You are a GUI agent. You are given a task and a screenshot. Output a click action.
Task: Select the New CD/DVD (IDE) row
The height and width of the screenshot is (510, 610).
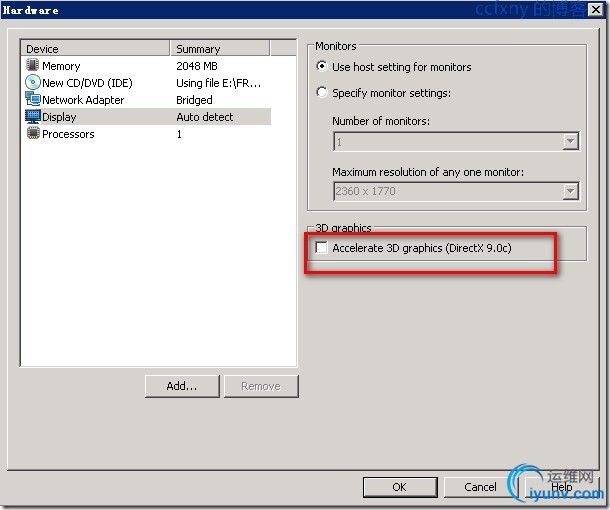pyautogui.click(x=148, y=82)
